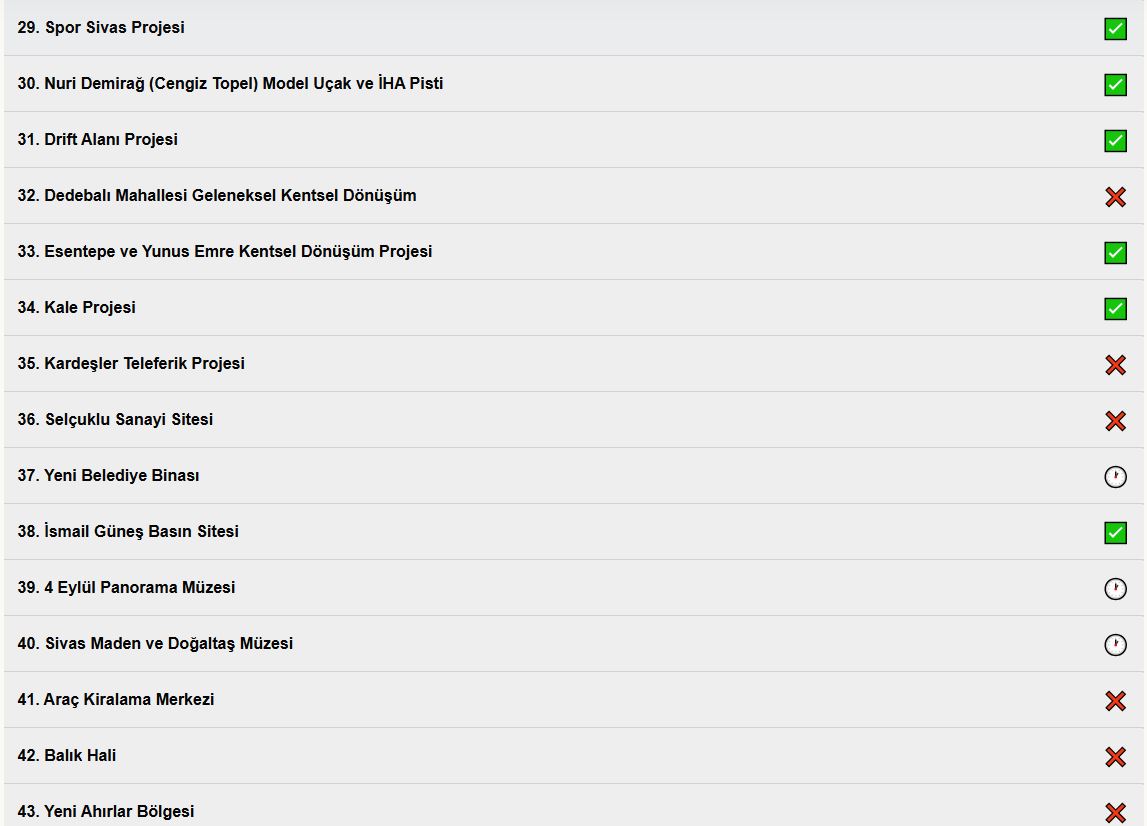Click green checkbox for Nuri Demirağ Model Uçak pisti
1147x826 pixels.
[x=1115, y=85]
